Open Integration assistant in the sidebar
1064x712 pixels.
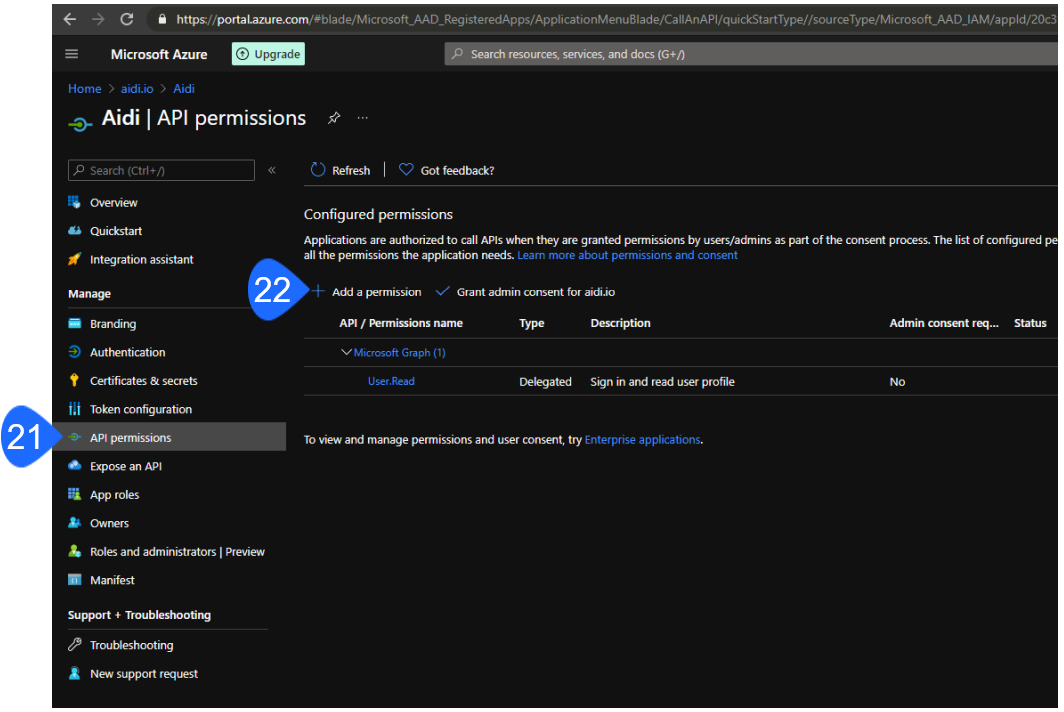(x=142, y=259)
